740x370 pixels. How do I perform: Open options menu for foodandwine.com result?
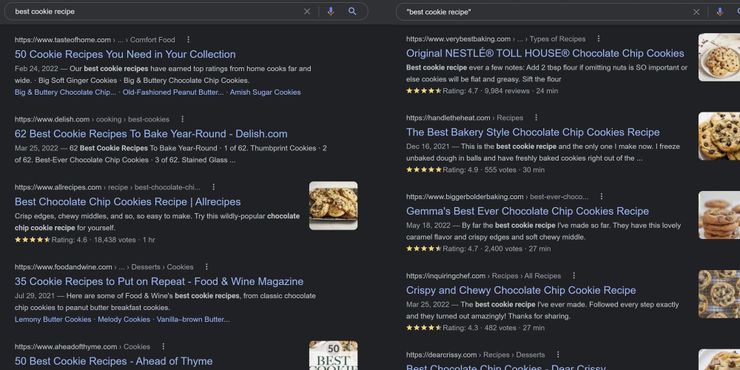(x=206, y=267)
